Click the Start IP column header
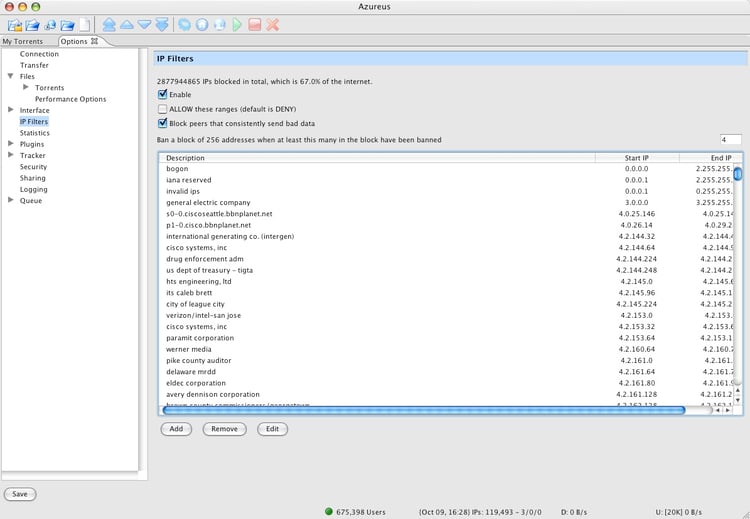750x519 pixels. click(x=637, y=158)
